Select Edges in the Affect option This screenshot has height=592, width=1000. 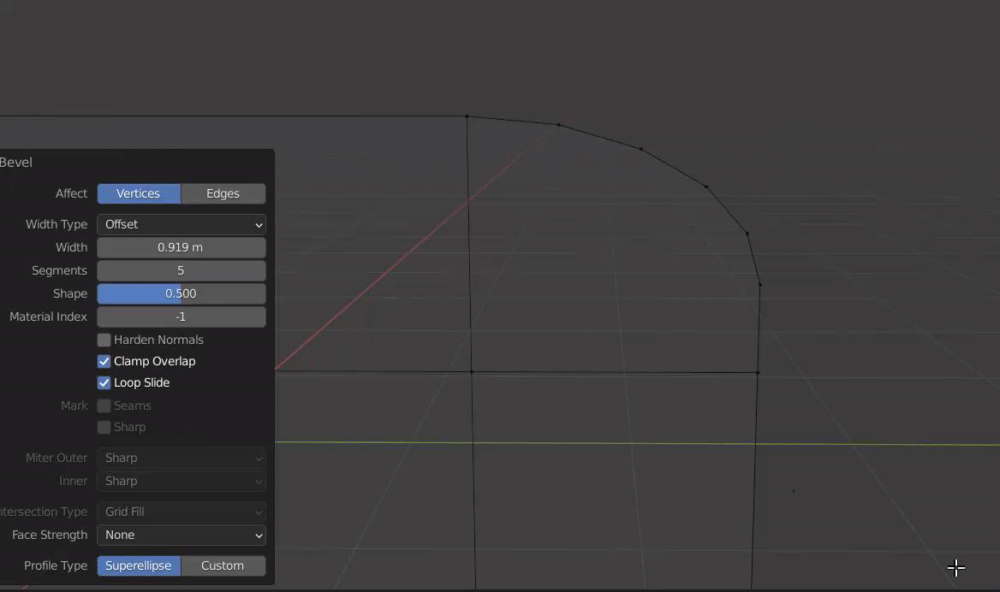(223, 193)
